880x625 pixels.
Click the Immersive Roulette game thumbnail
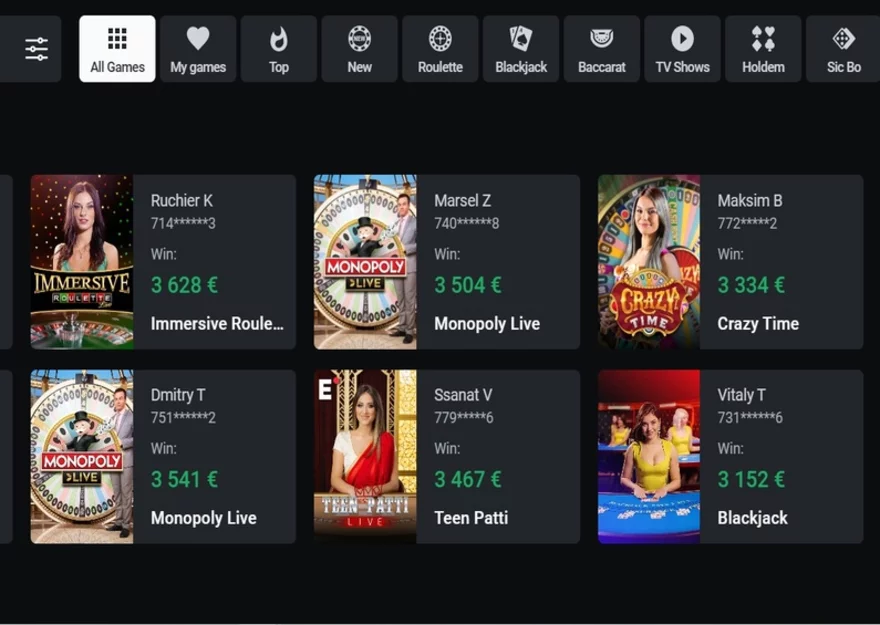pos(82,262)
